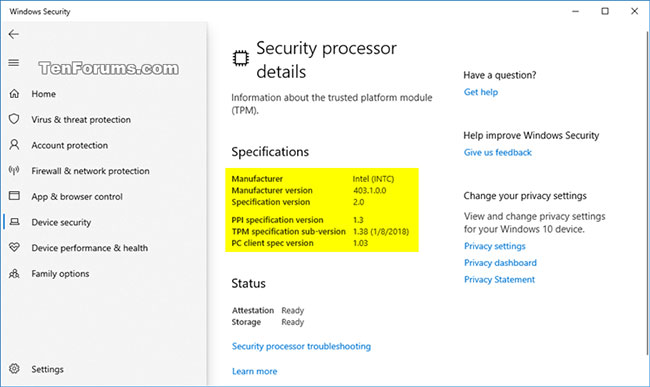This screenshot has height=387, width=650.
Task: Select the Home house icon
Action: click(14, 94)
